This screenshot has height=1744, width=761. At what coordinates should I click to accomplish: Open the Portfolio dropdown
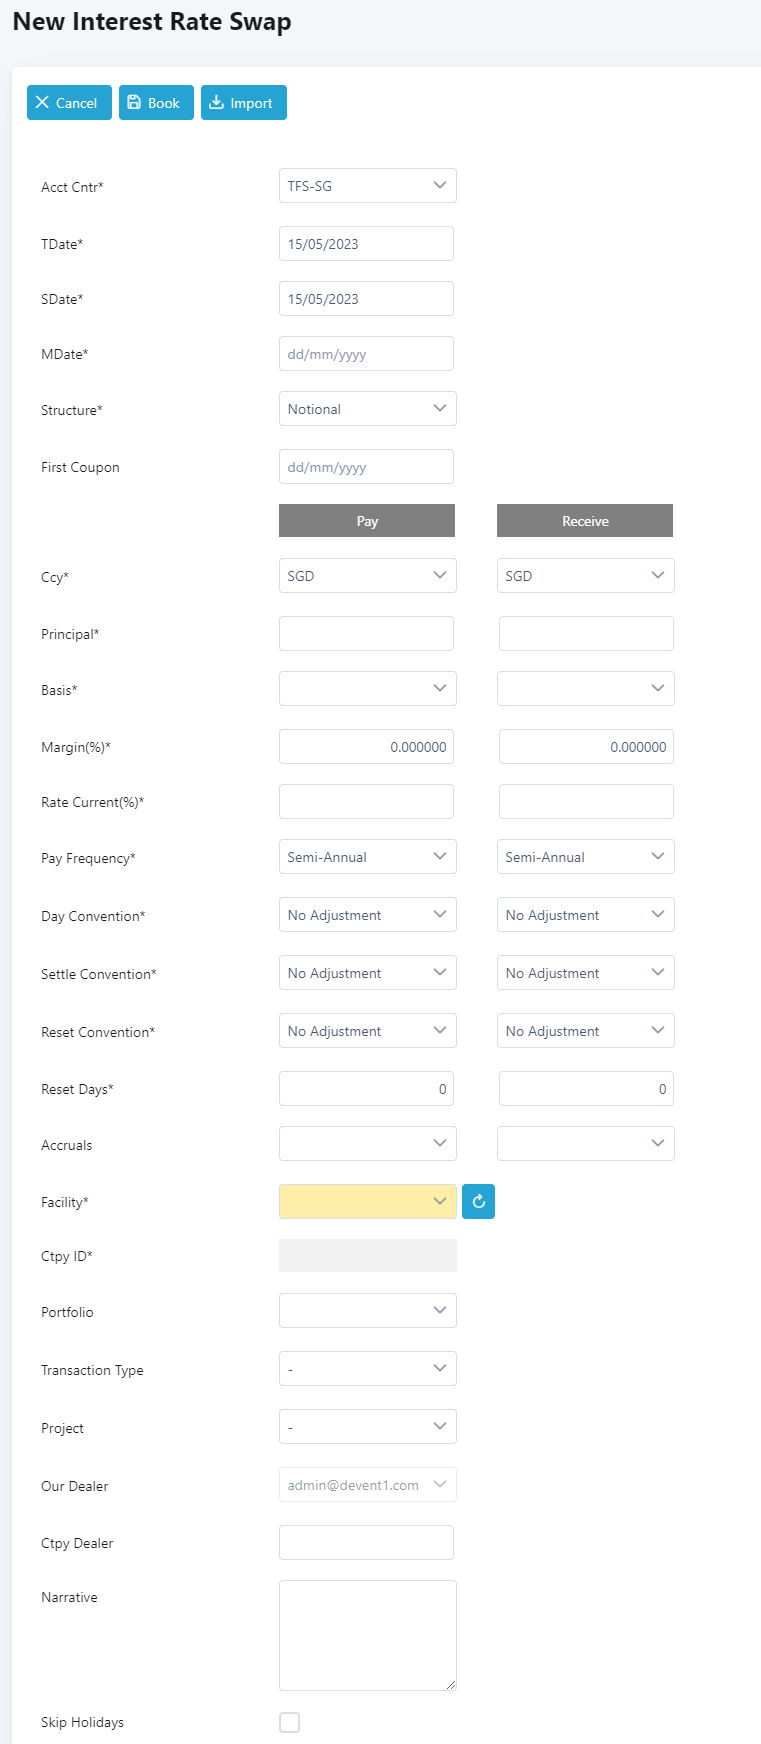click(x=368, y=1311)
